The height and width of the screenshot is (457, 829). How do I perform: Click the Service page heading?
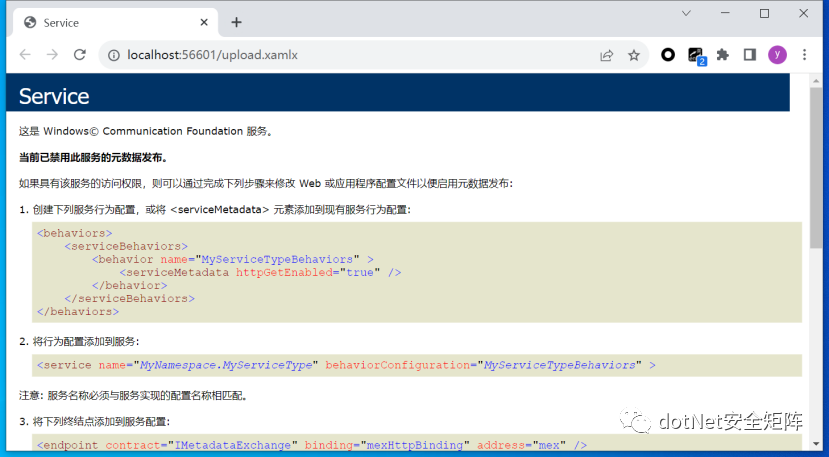54,96
